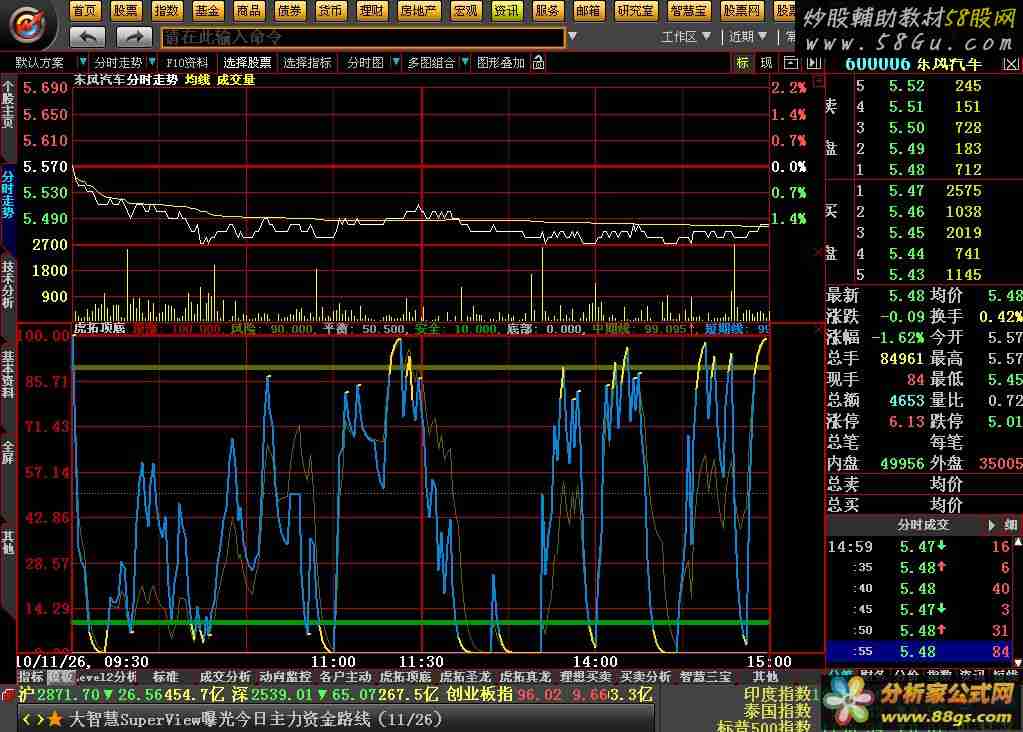Open the highlighted 资讯 top menu button
Screen dimensions: 1023x732
click(x=507, y=10)
